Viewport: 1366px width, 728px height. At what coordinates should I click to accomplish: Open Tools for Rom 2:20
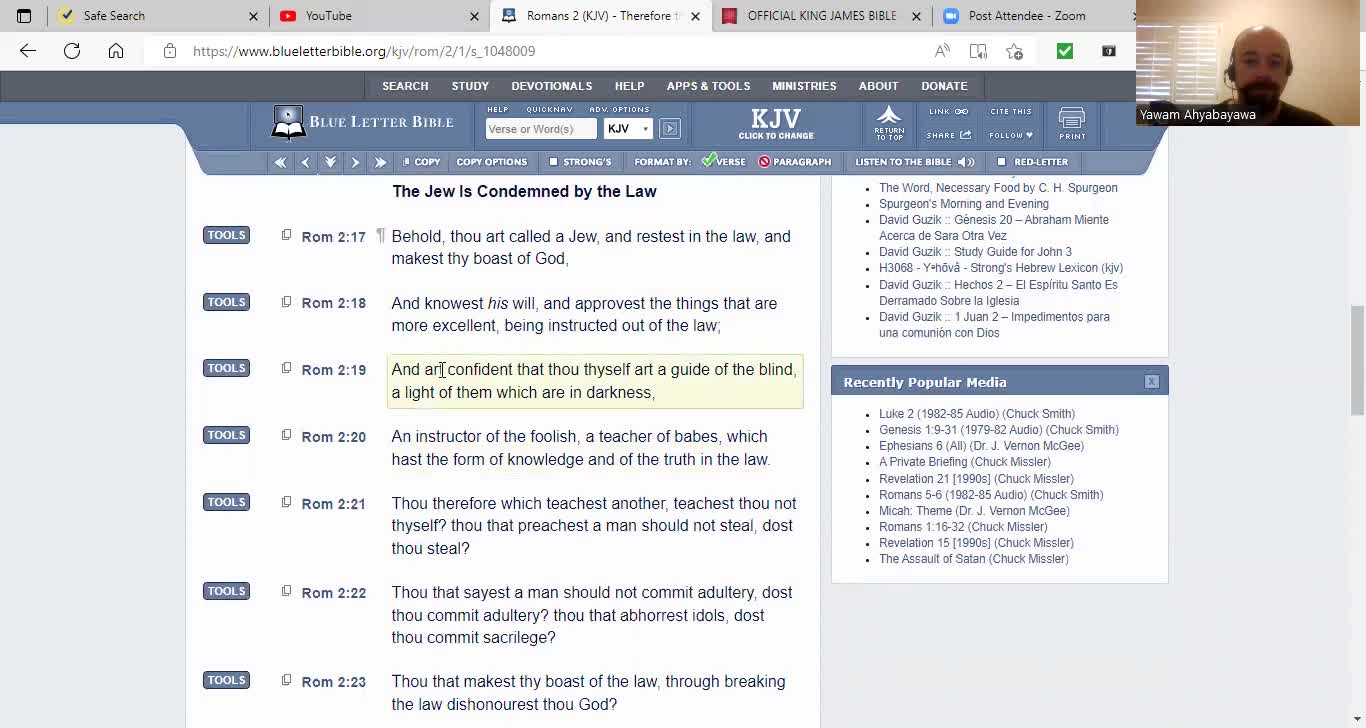coord(226,435)
